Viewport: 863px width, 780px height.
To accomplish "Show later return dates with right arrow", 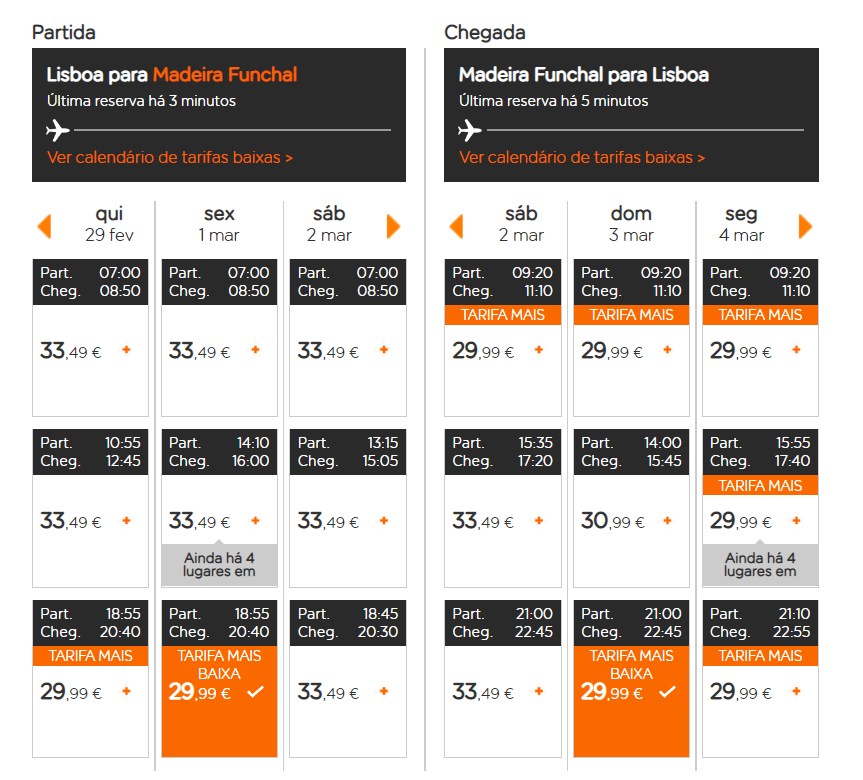I will [x=805, y=226].
